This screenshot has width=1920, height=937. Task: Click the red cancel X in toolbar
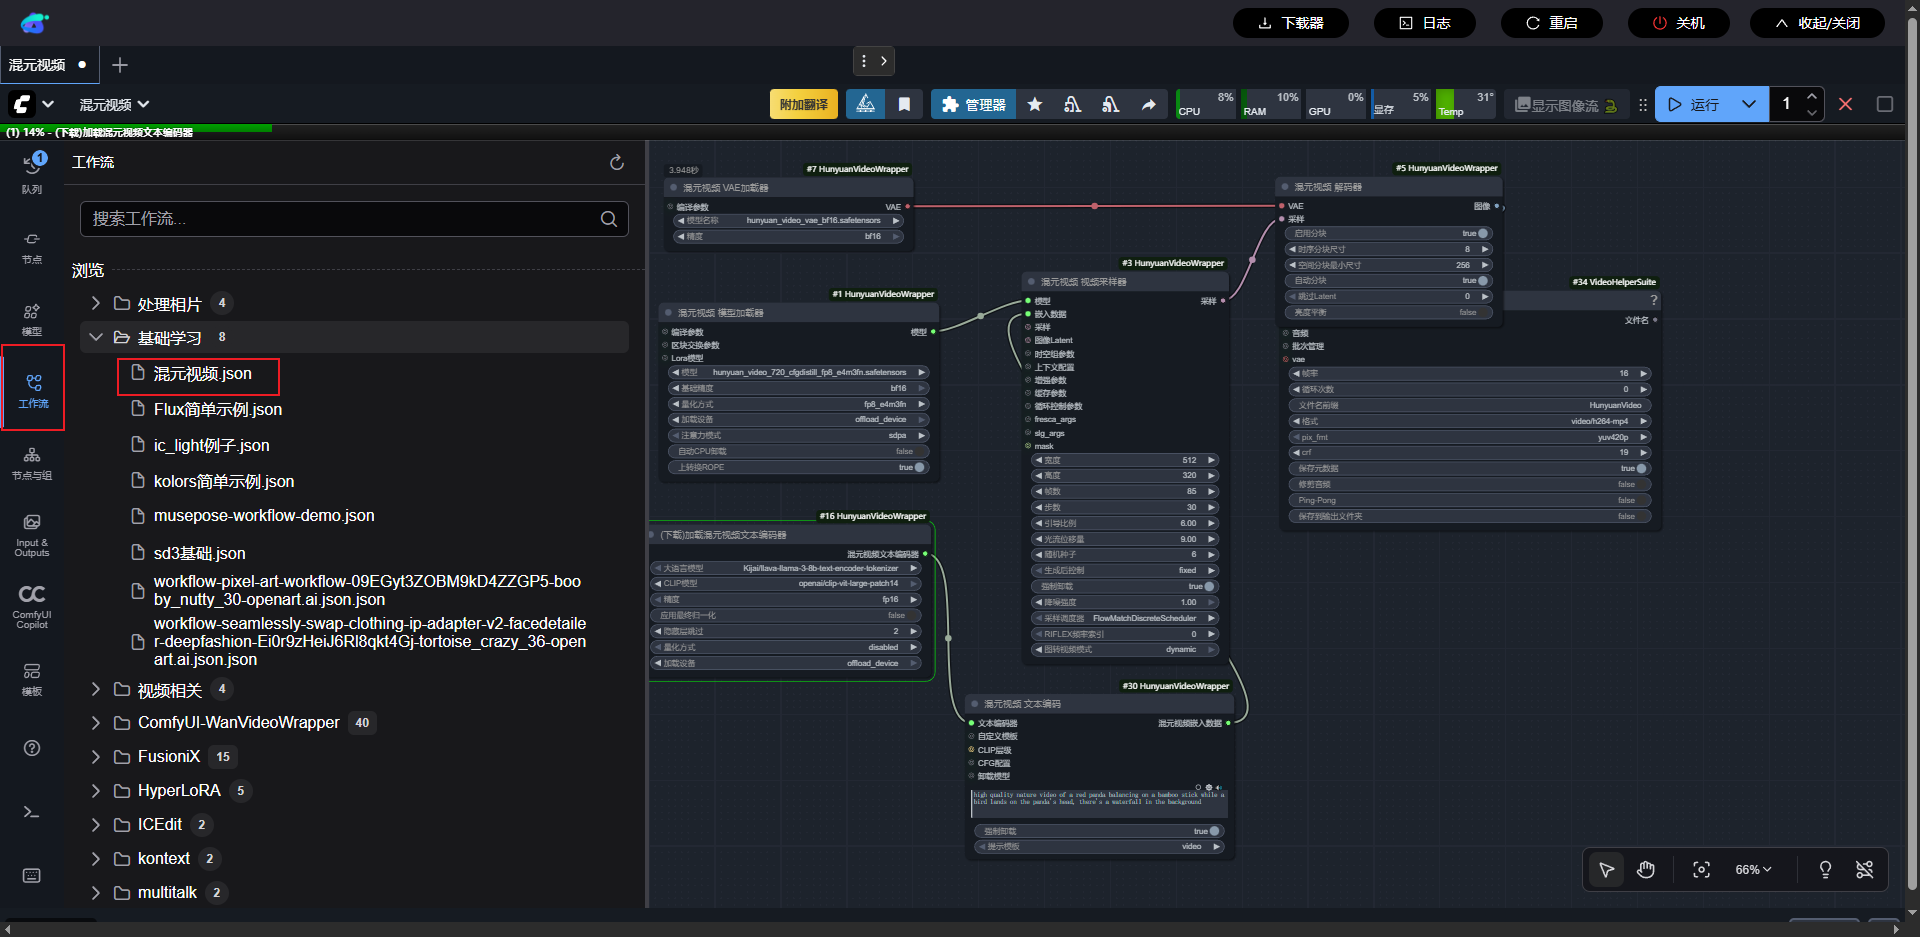point(1846,104)
